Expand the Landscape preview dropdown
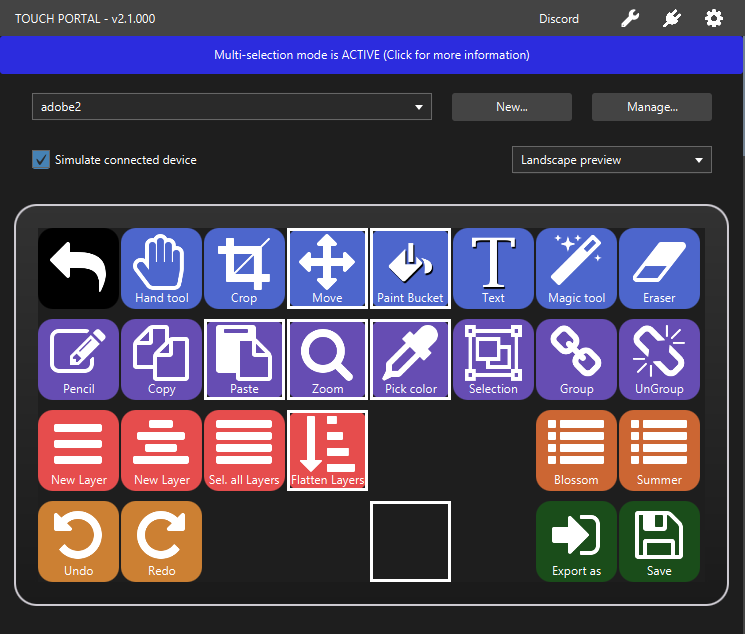The width and height of the screenshot is (745, 634). [x=611, y=160]
